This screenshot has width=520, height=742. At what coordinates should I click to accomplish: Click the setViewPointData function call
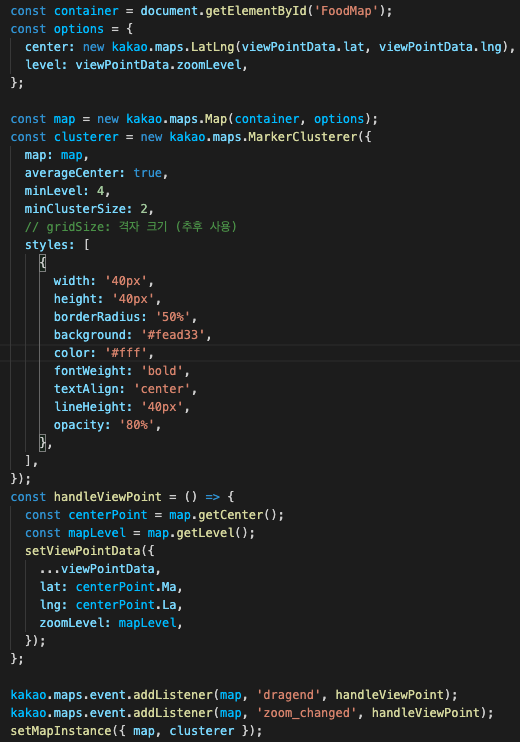point(82,551)
